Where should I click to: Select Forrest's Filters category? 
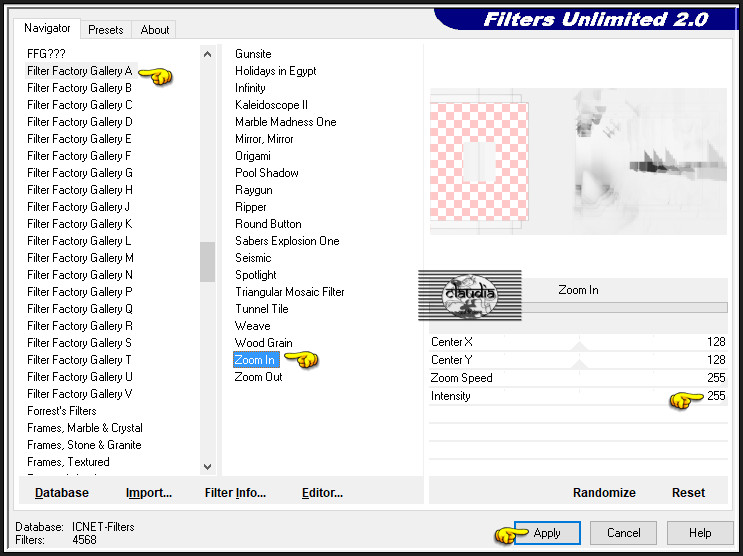[x=62, y=411]
